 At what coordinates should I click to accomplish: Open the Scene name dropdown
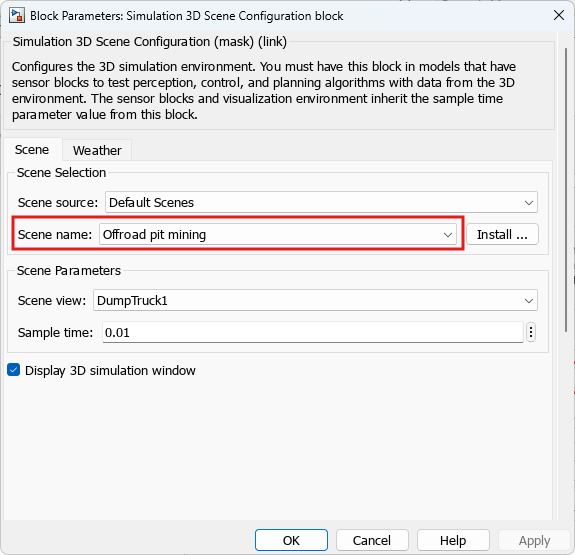pyautogui.click(x=278, y=234)
